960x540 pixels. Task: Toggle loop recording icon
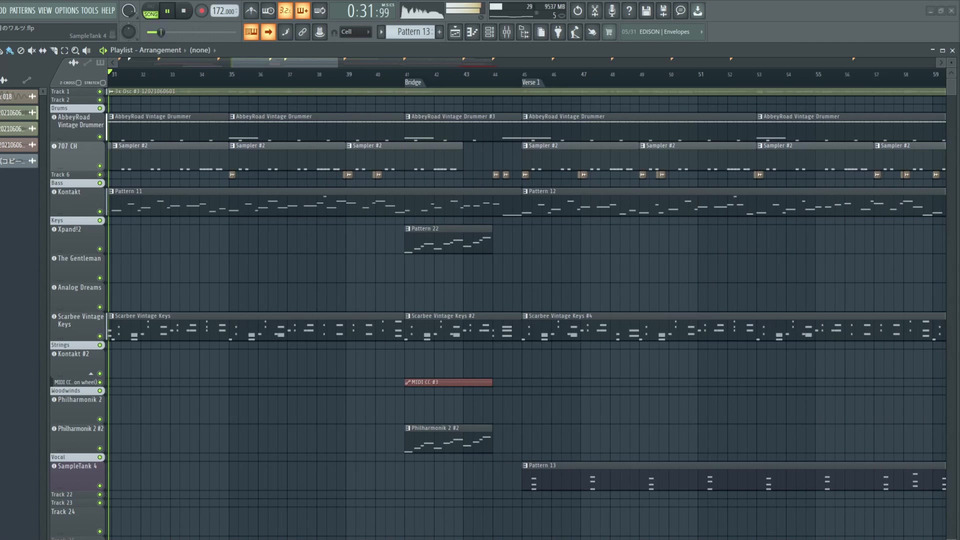(320, 11)
